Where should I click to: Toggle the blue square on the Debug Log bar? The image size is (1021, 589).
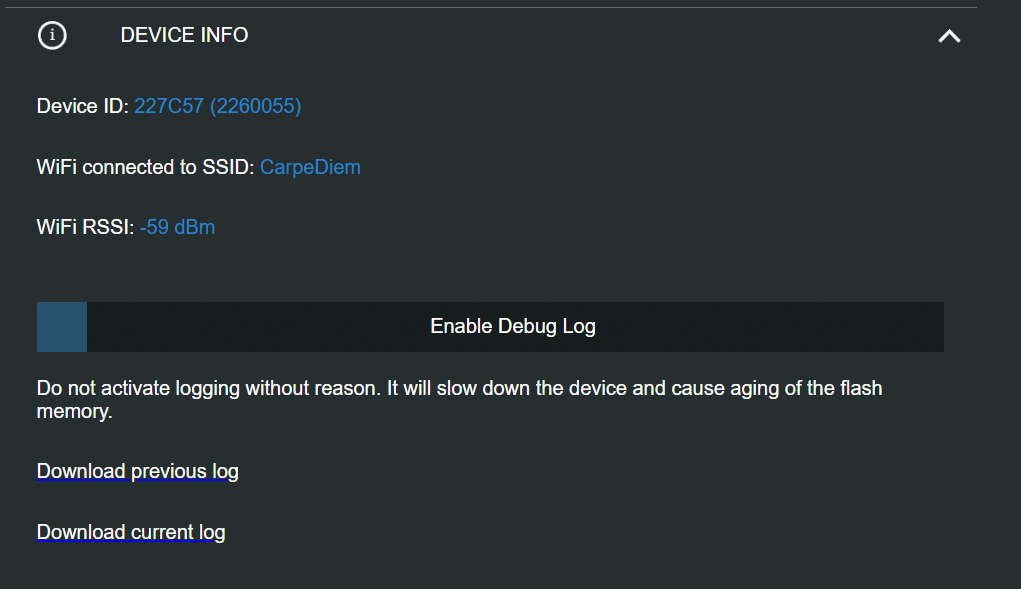coord(62,327)
